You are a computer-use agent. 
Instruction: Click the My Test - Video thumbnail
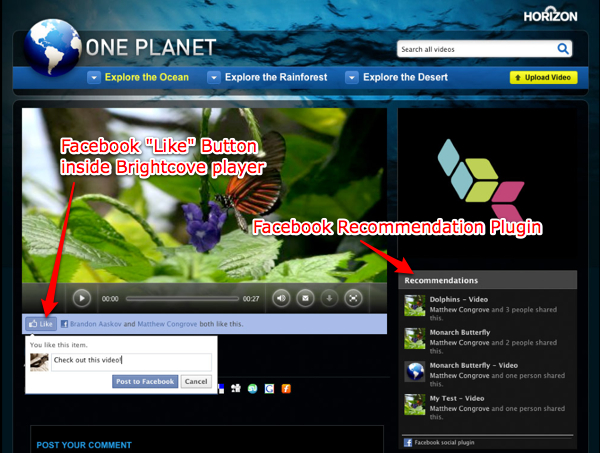(415, 404)
